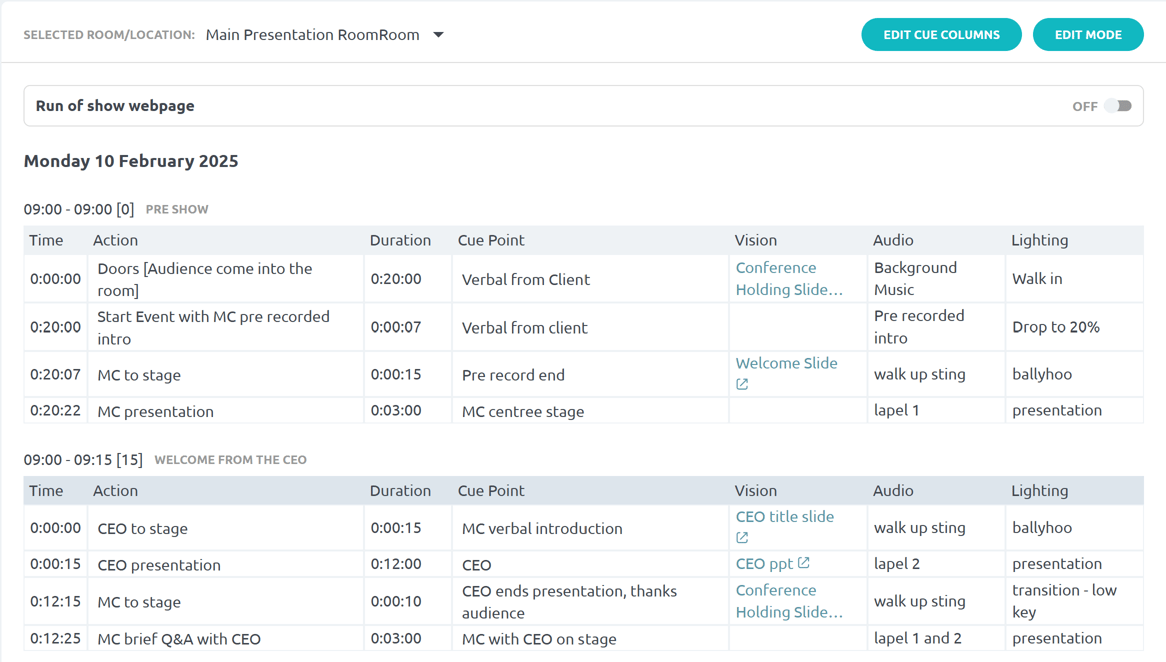Open Conference Holding Slide link in 0:12:15 row
Screen dimensions: 1166x662
(x=789, y=601)
